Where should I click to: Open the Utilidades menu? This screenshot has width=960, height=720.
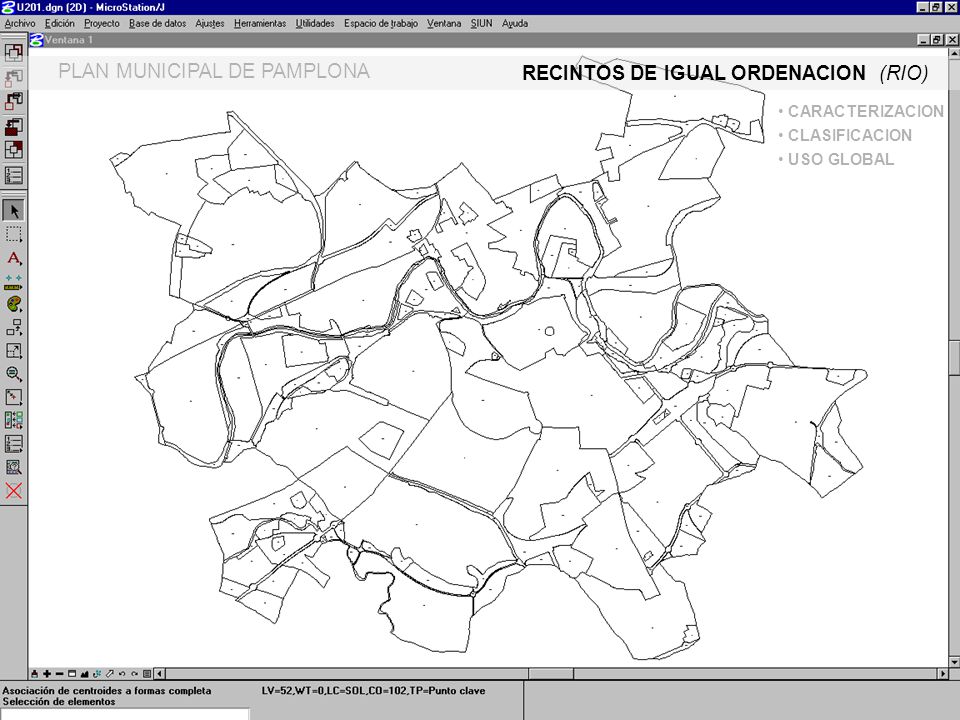click(315, 23)
